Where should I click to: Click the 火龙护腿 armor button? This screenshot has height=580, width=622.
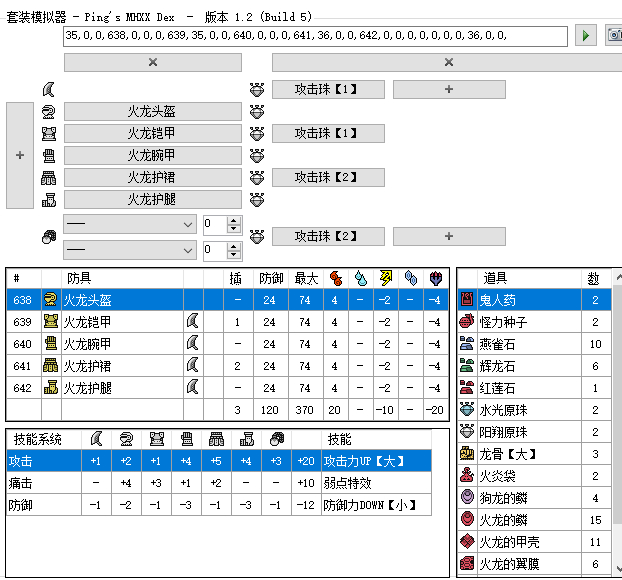pyautogui.click(x=153, y=200)
